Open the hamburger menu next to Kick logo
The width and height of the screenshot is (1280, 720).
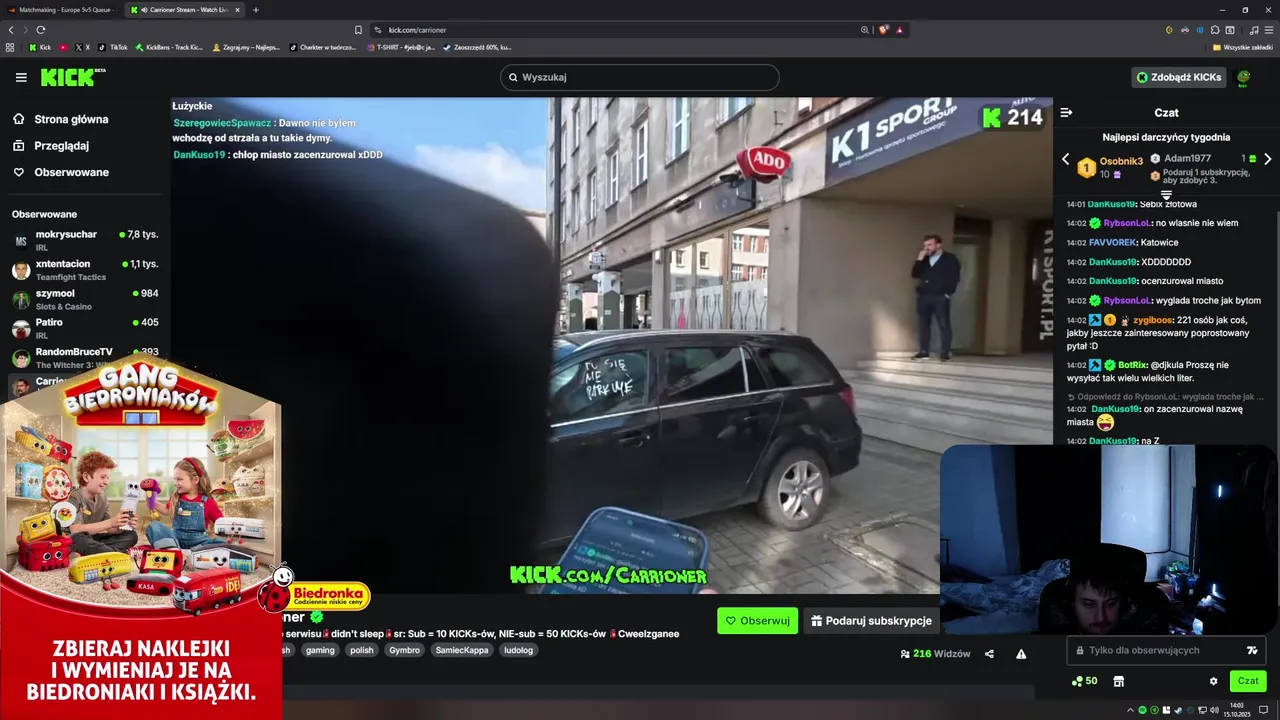point(21,77)
